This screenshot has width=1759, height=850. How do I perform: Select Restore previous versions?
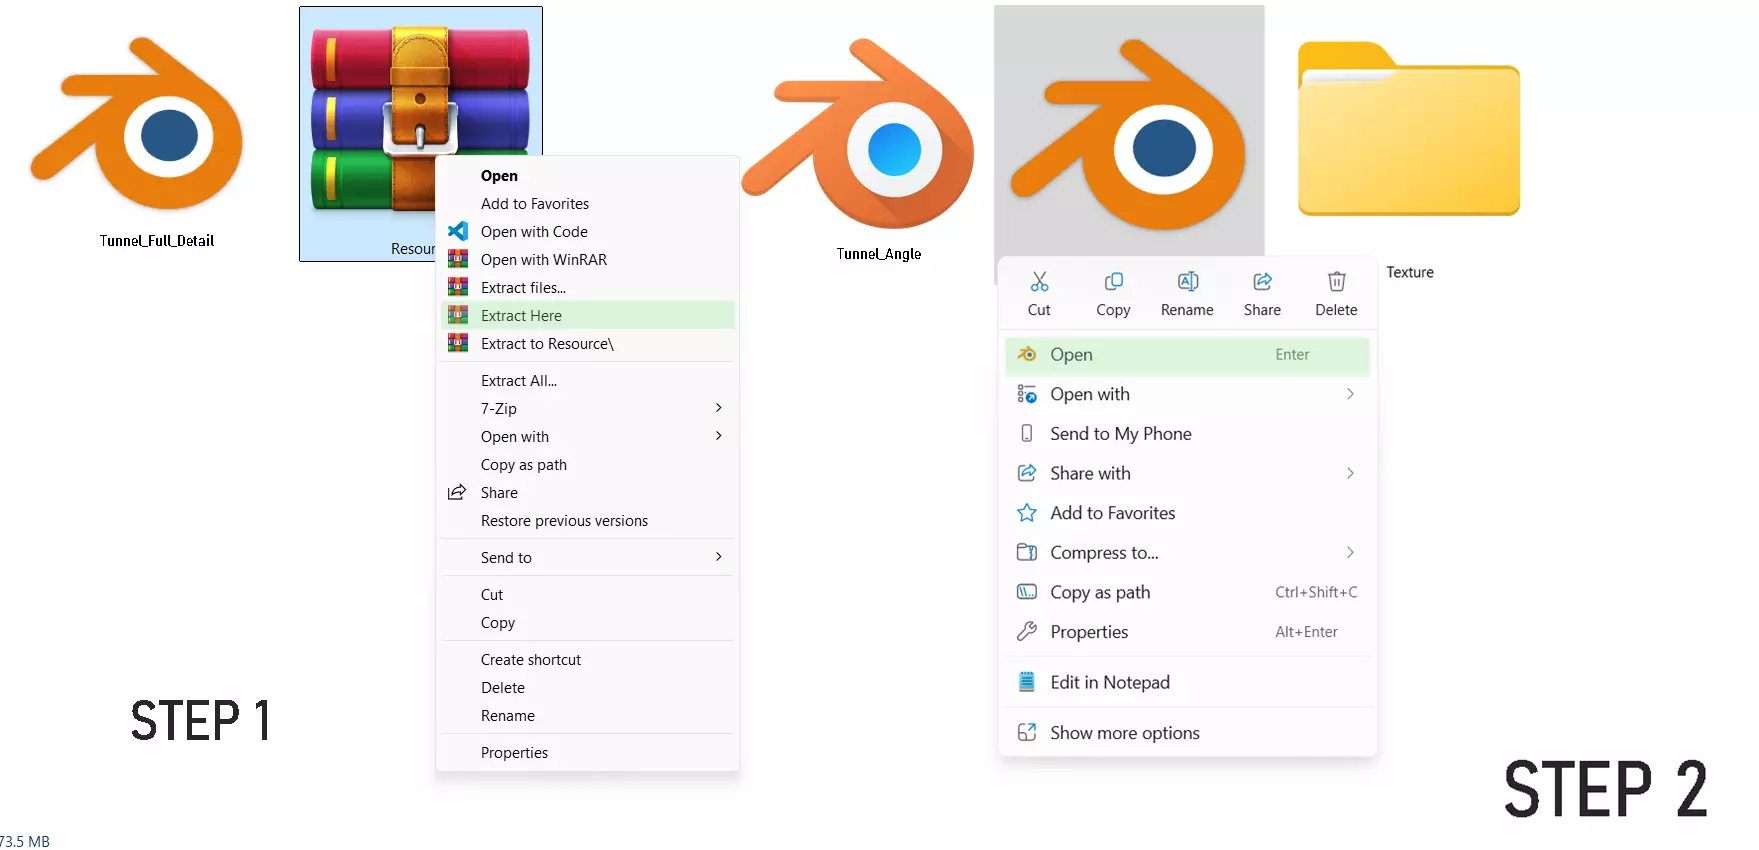(x=587, y=520)
